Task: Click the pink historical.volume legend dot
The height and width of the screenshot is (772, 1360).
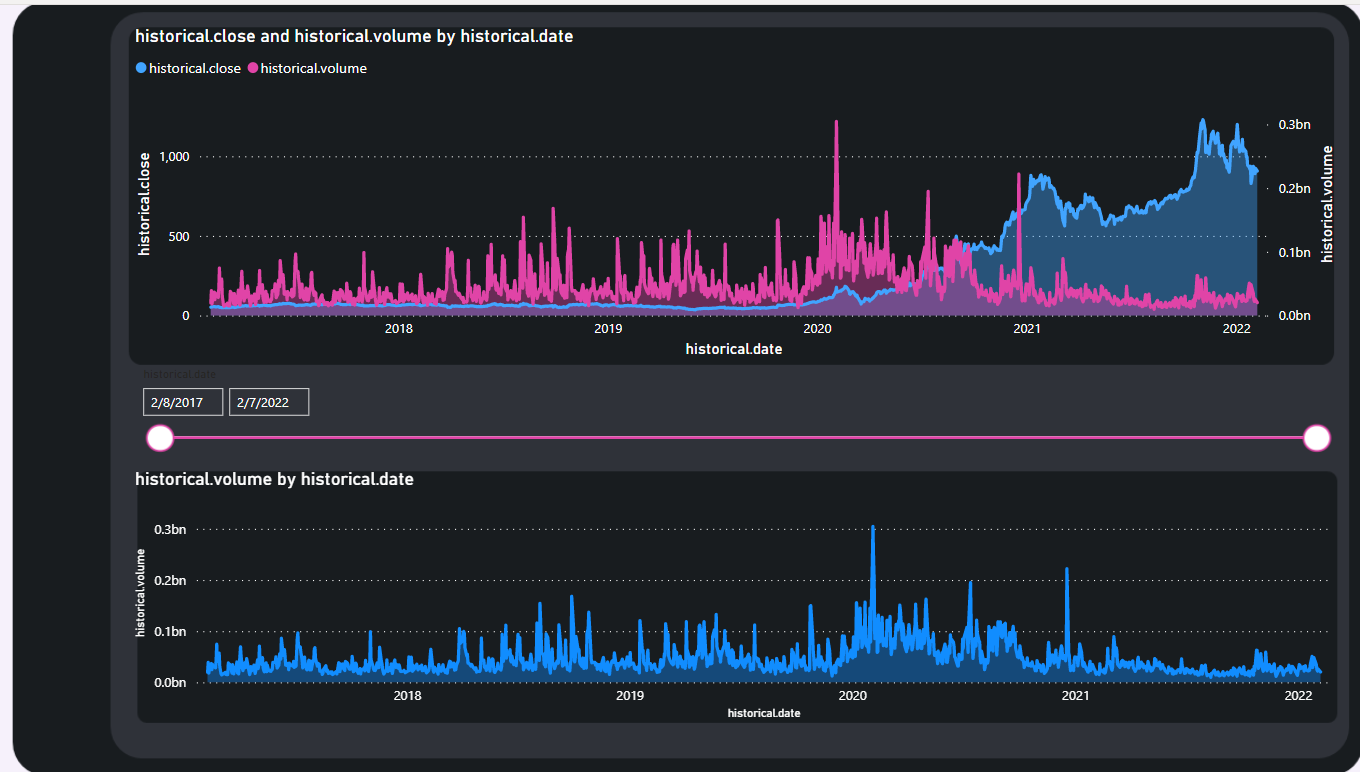Action: [x=253, y=68]
